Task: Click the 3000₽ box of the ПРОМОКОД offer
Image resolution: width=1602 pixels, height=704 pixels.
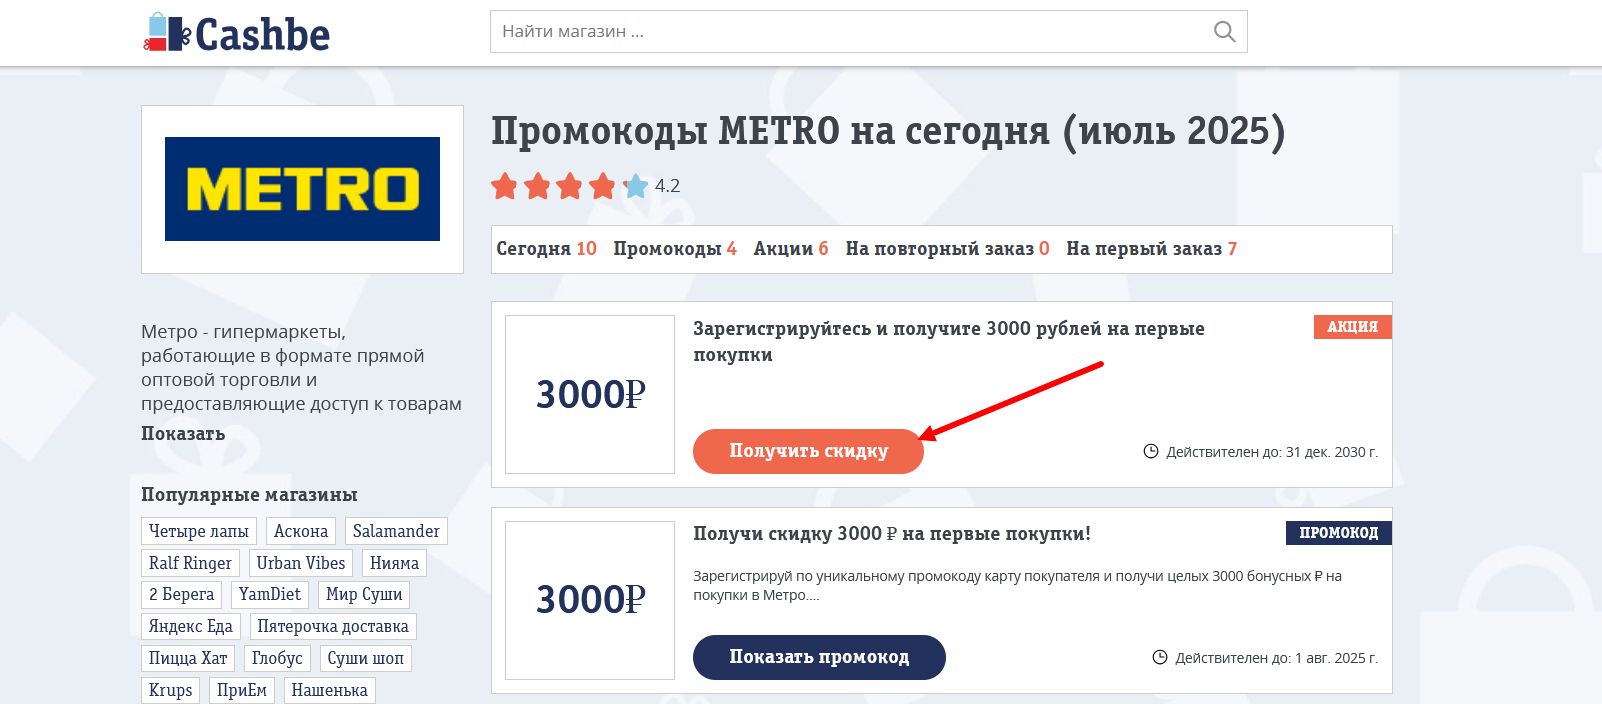Action: point(590,600)
